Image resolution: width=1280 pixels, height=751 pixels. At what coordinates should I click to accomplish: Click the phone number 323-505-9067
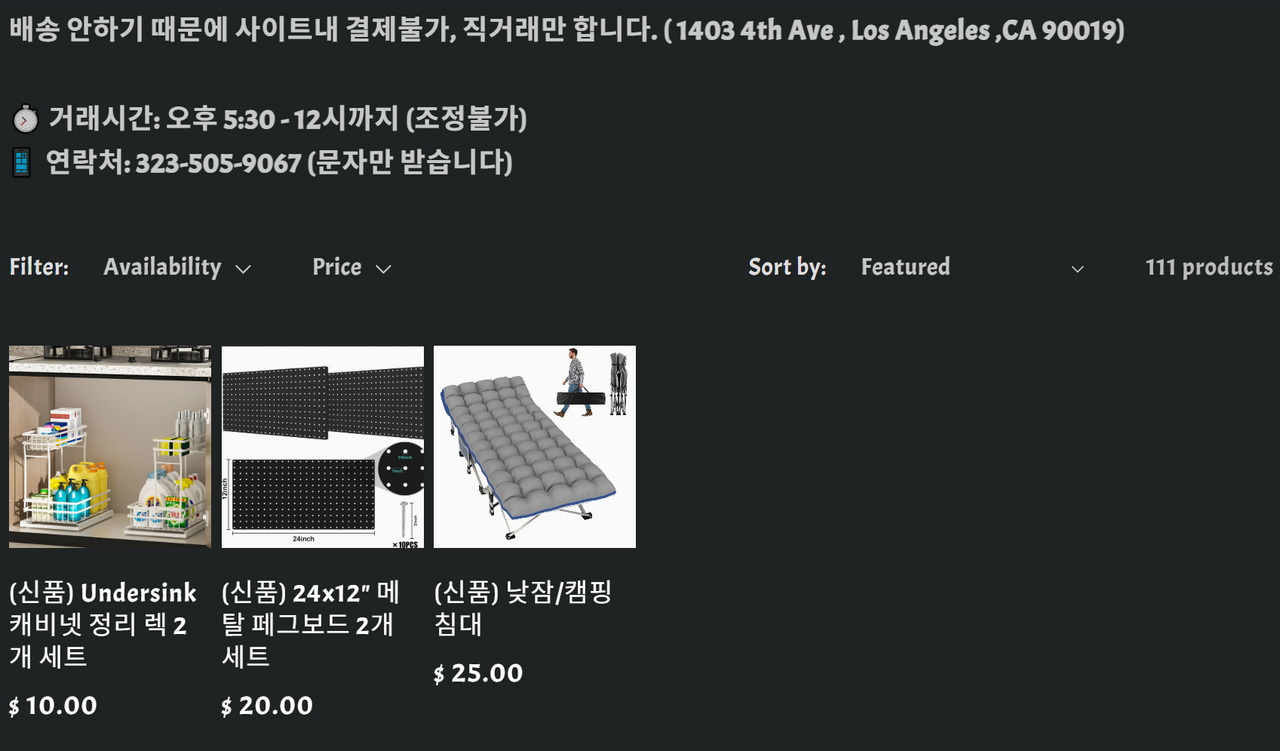click(x=218, y=163)
